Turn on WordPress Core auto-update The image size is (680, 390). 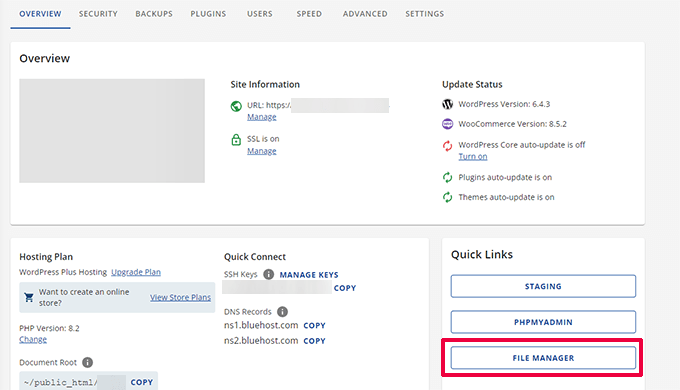click(x=473, y=157)
